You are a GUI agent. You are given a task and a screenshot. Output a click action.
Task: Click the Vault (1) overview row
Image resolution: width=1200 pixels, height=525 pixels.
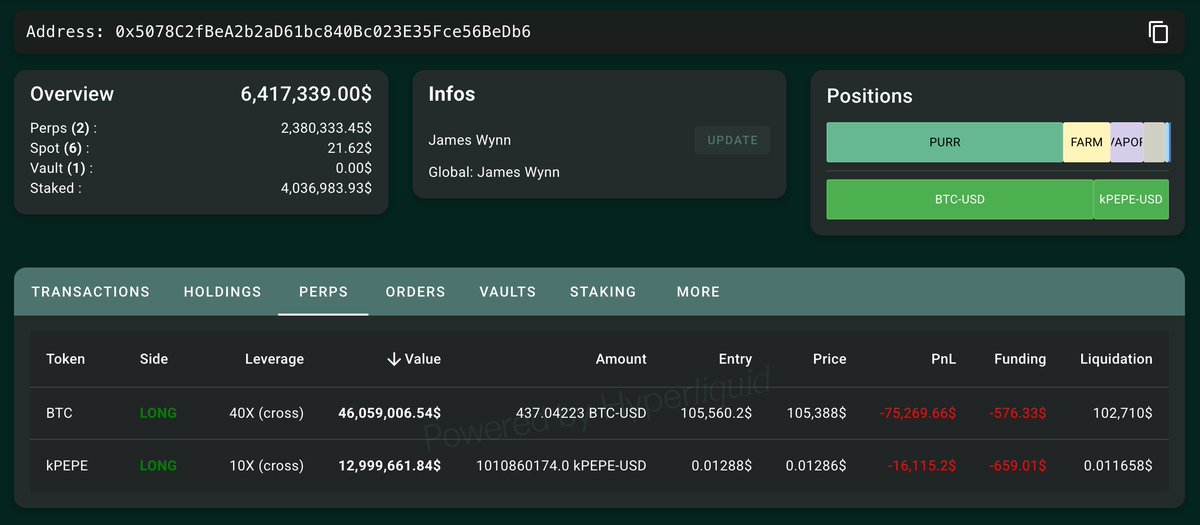tap(201, 168)
